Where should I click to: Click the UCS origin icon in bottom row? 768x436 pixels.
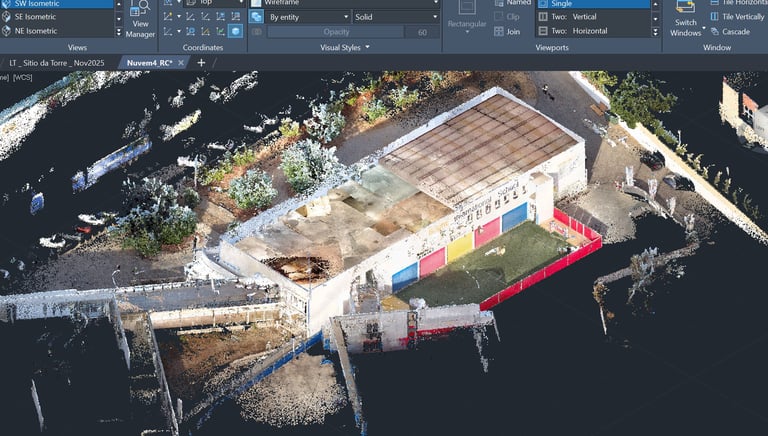tap(190, 31)
